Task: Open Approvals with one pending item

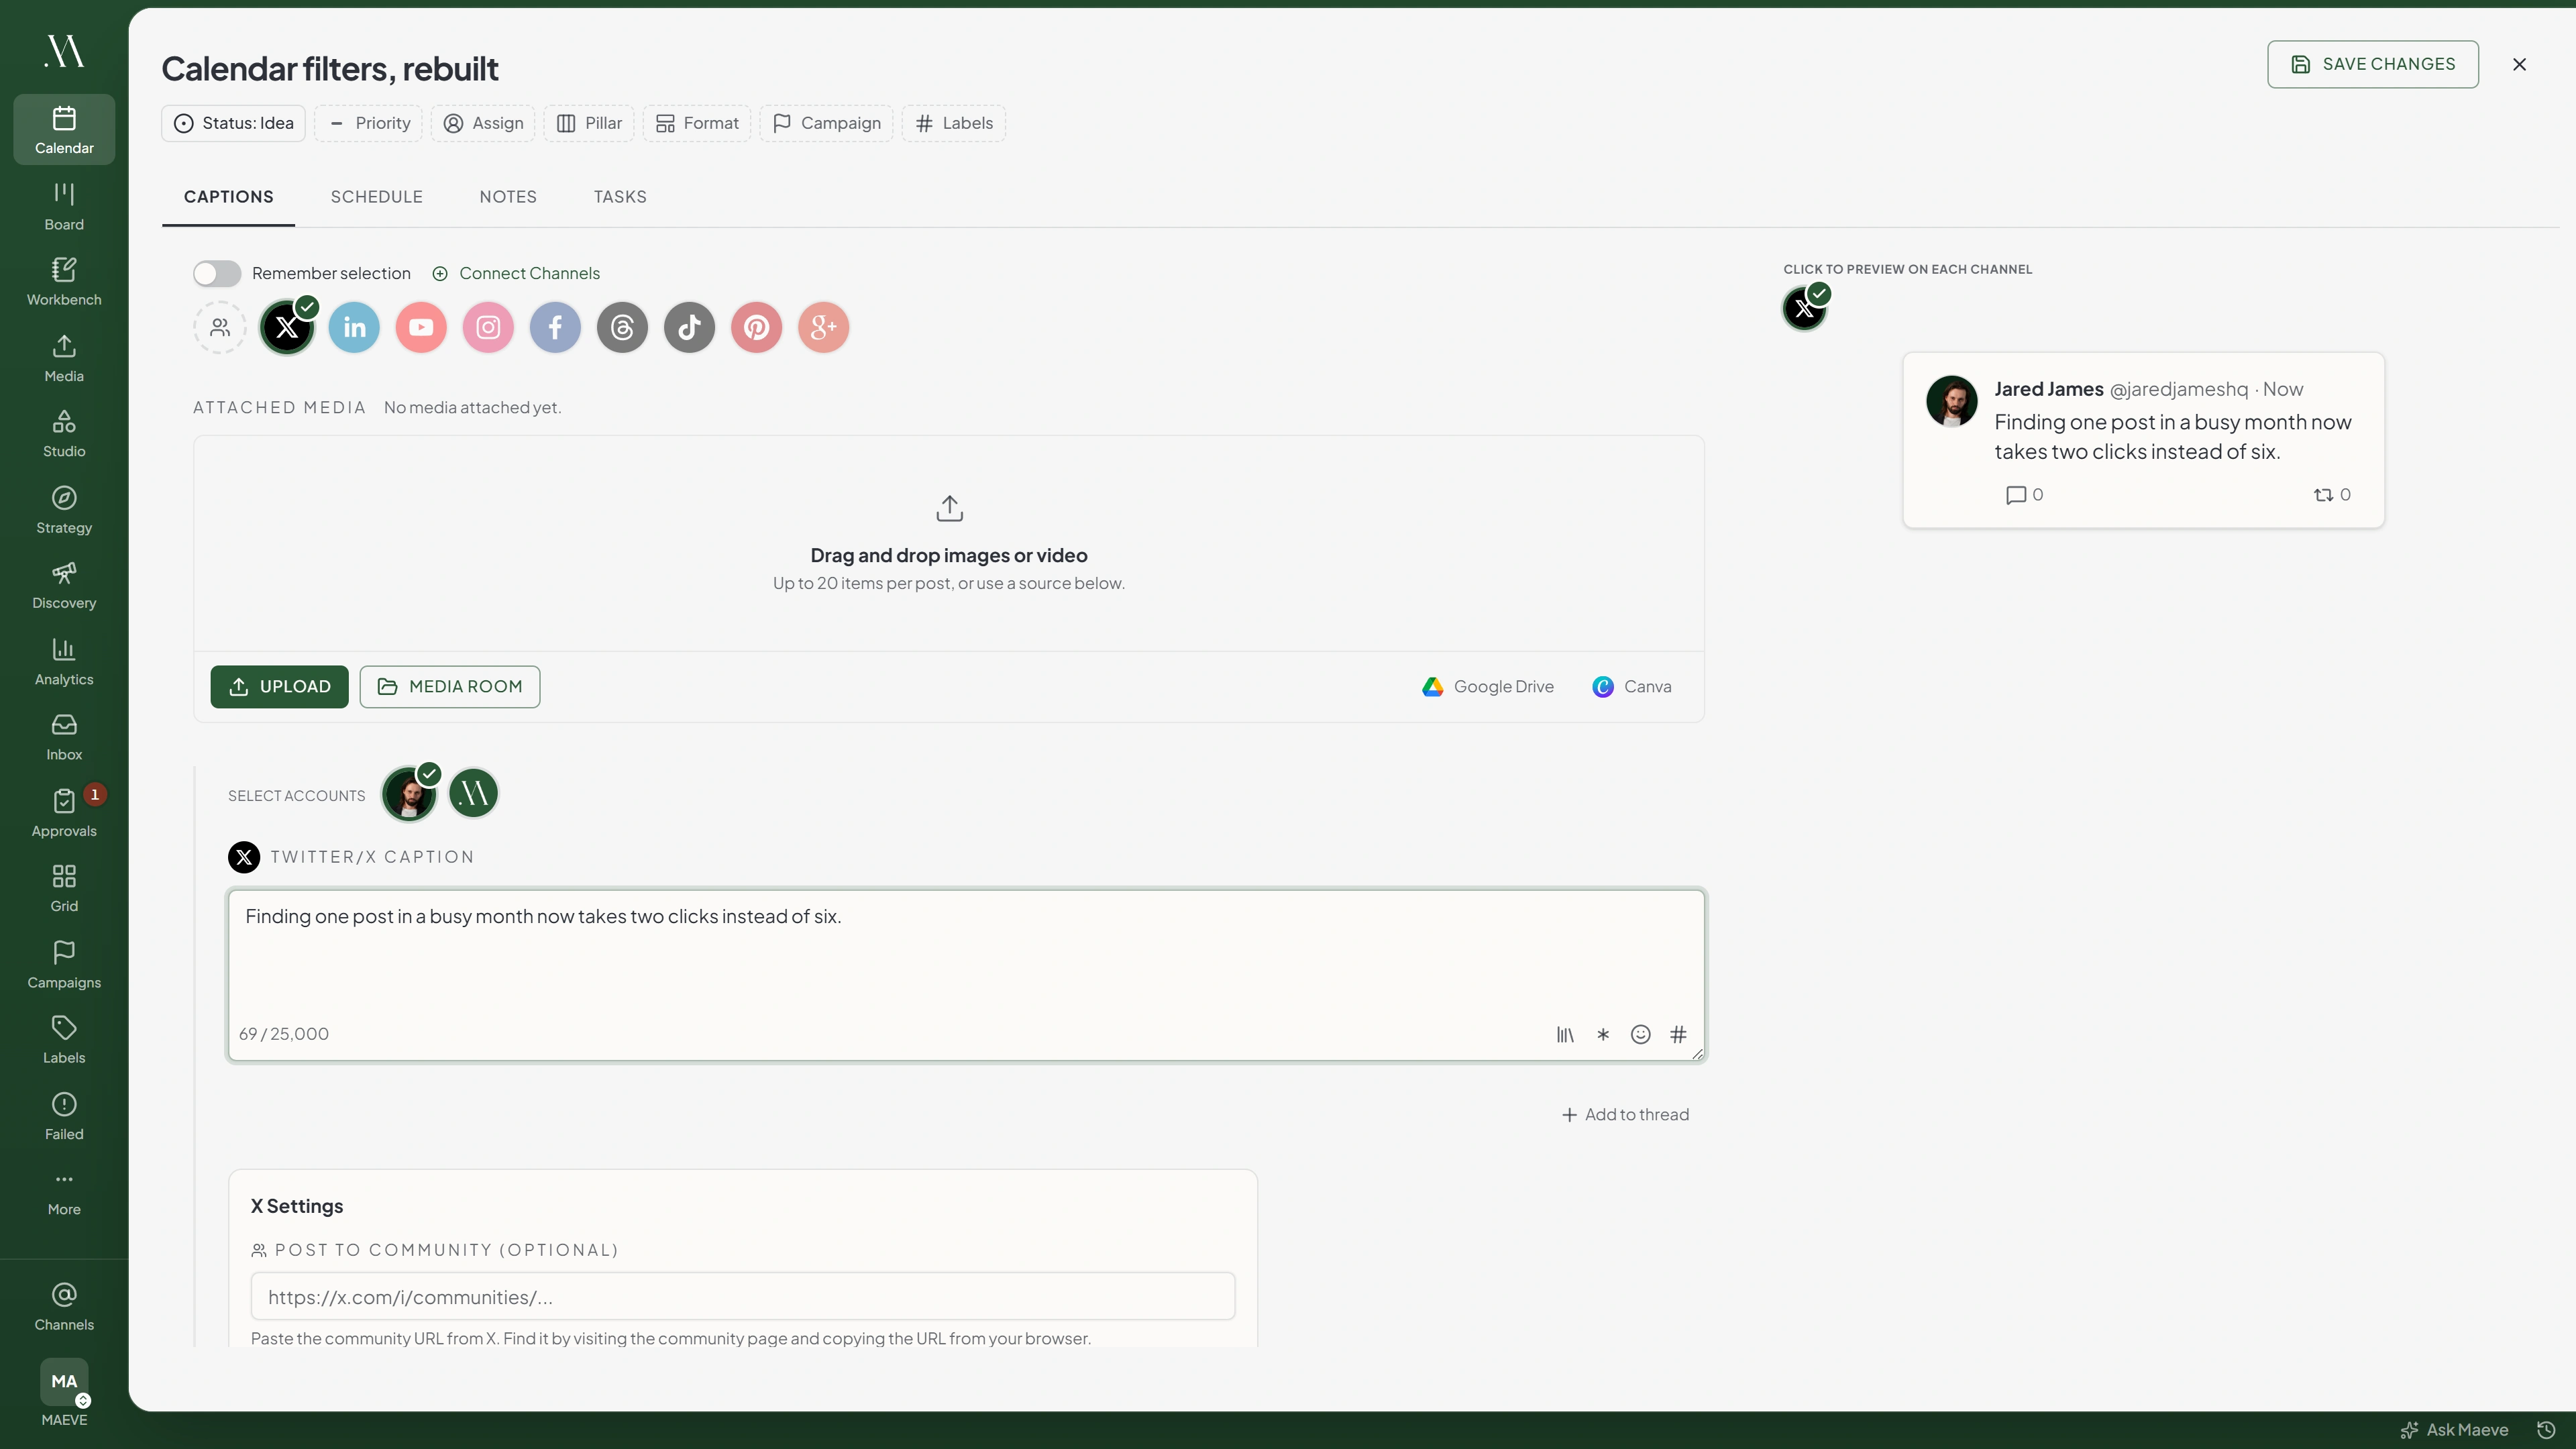Action: click(64, 812)
